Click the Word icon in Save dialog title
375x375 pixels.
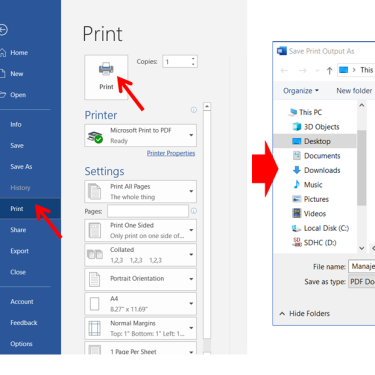(x=282, y=51)
